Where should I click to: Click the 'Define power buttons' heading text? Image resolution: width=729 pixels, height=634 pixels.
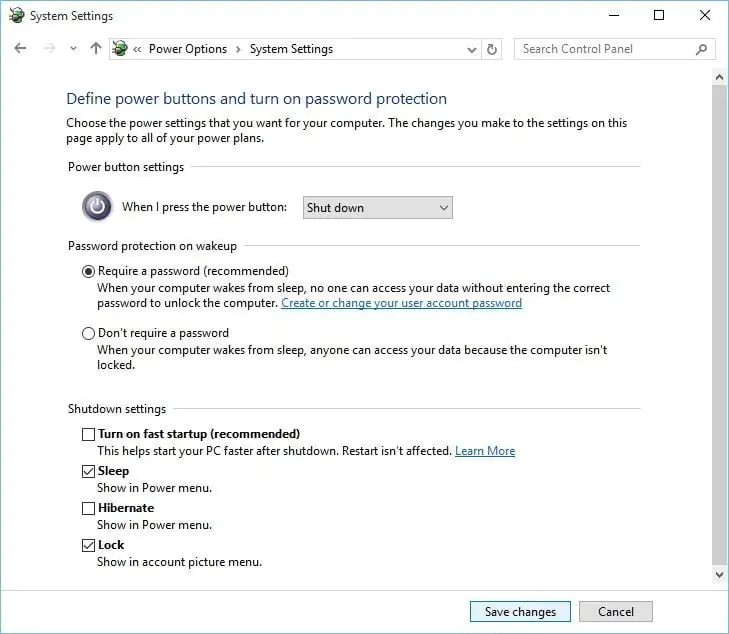(256, 99)
